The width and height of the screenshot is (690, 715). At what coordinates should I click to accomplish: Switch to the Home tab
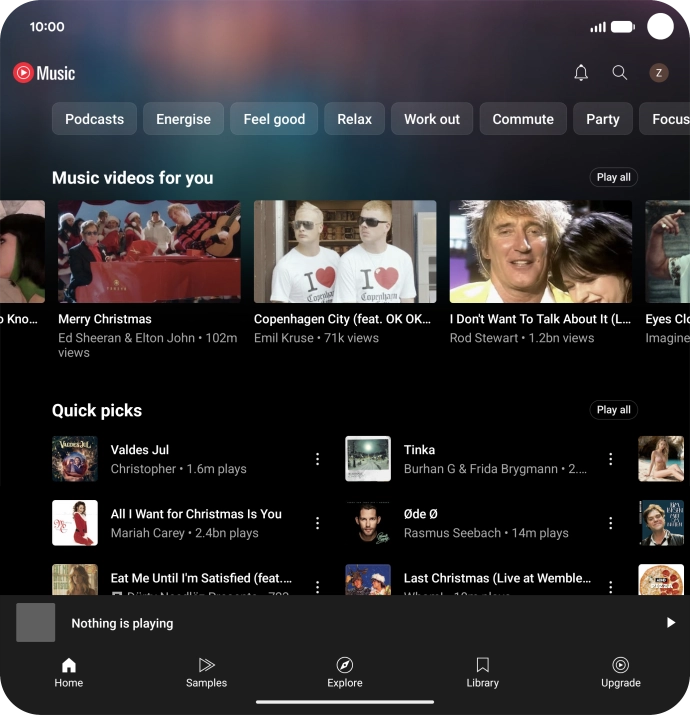(x=69, y=673)
